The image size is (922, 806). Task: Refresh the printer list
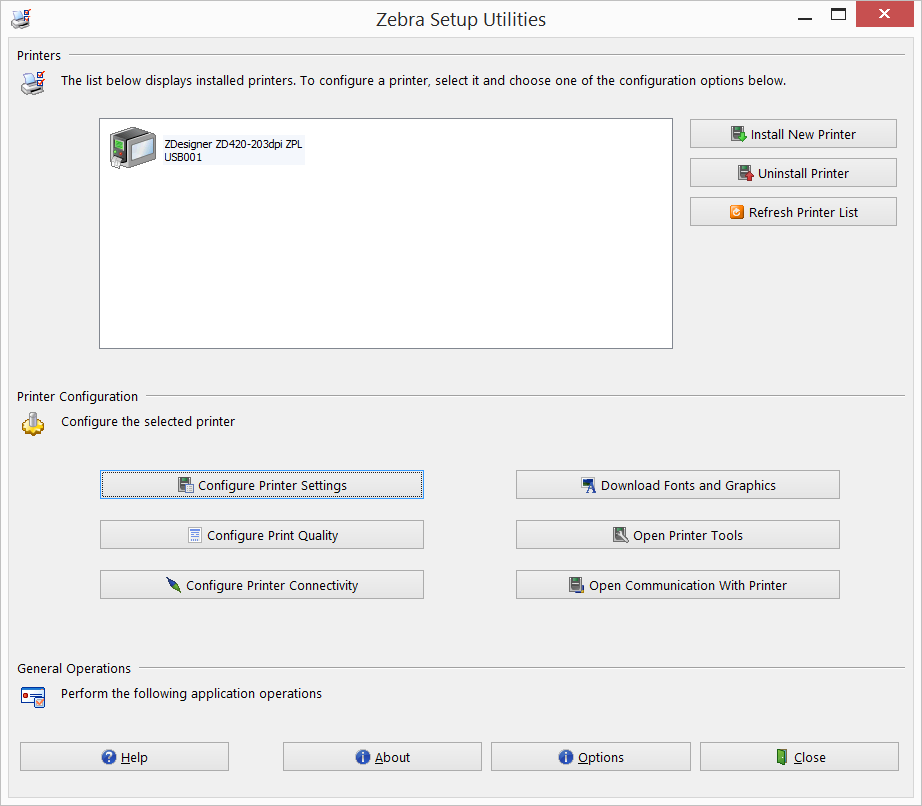(793, 212)
